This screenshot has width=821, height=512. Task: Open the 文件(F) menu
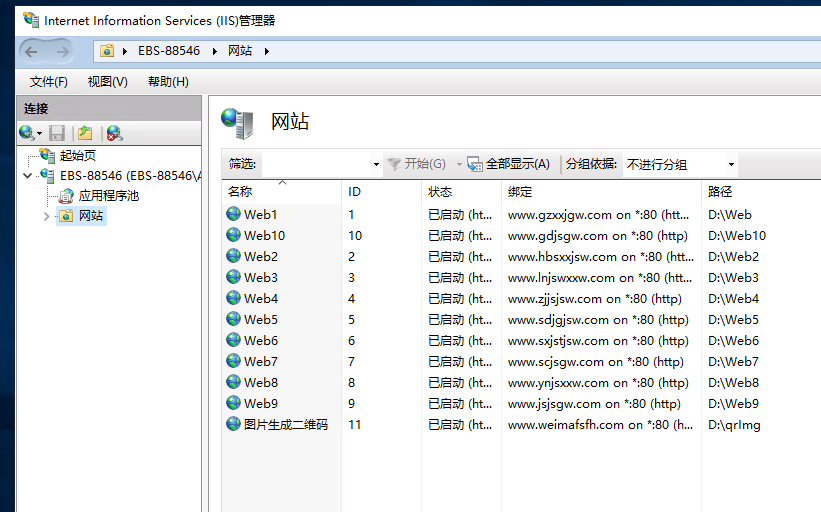(48, 82)
